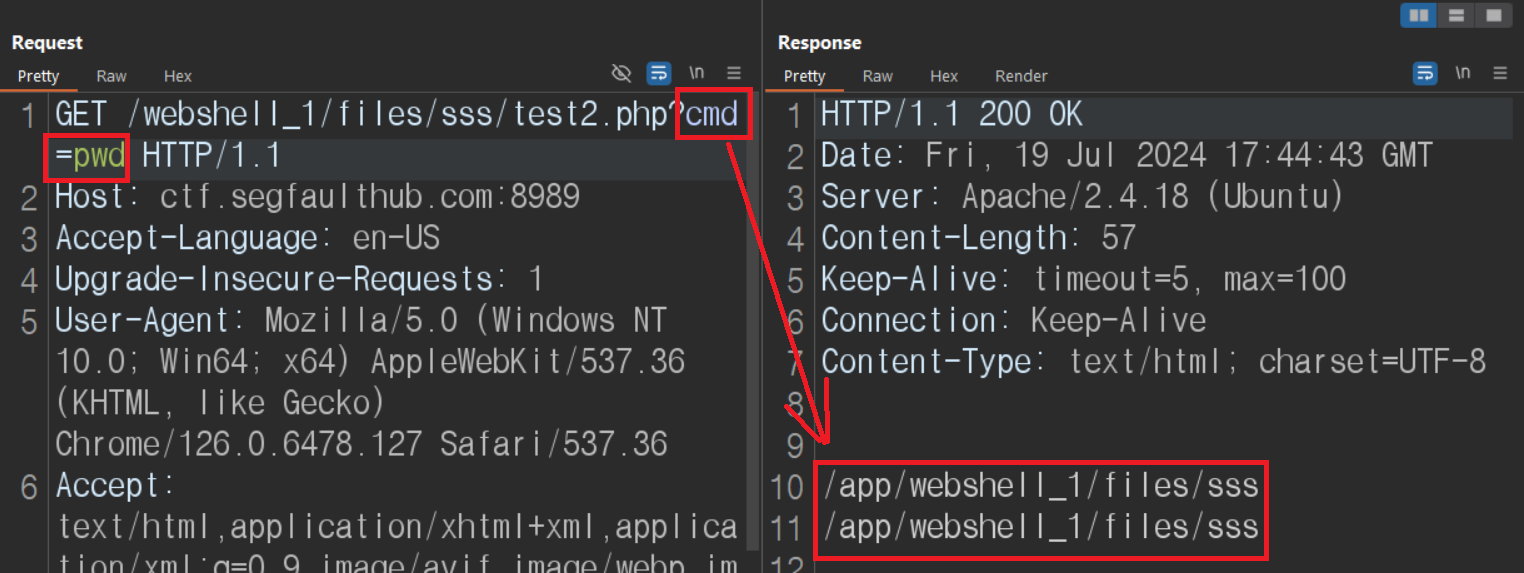Click the 'Connection: Keep-Alive' response header

tap(1013, 320)
